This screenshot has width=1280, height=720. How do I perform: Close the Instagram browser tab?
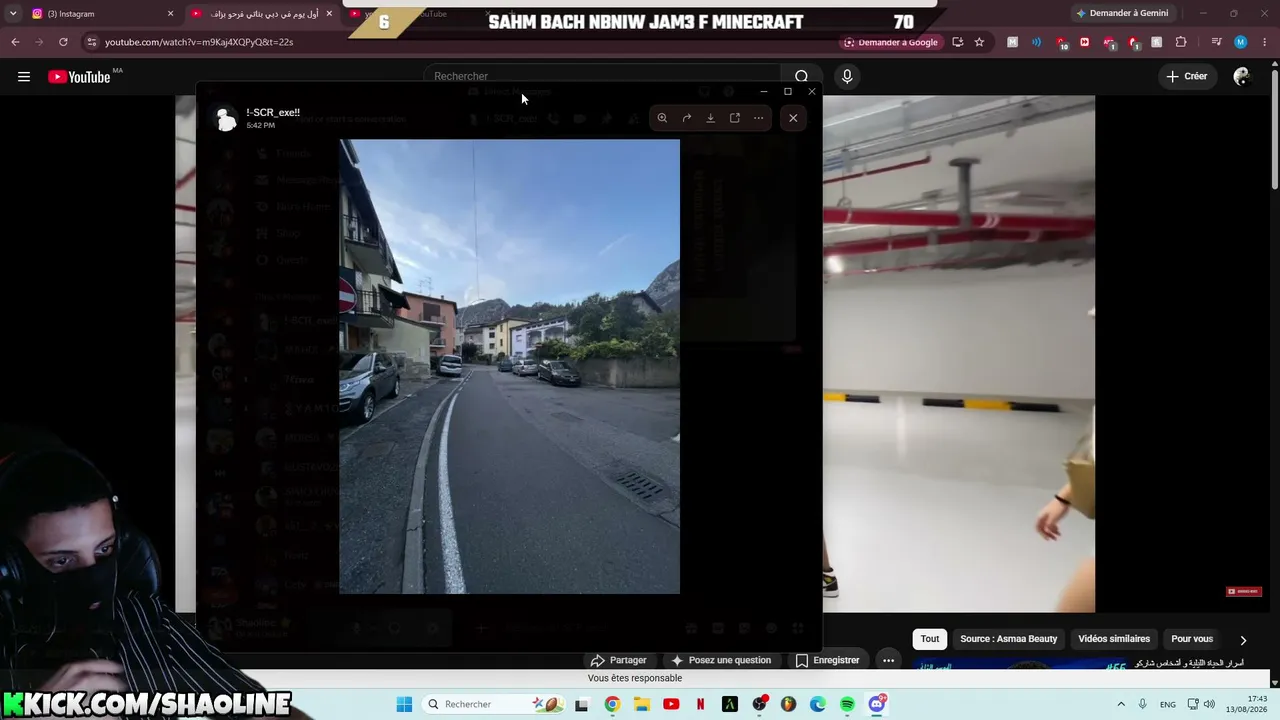(170, 14)
